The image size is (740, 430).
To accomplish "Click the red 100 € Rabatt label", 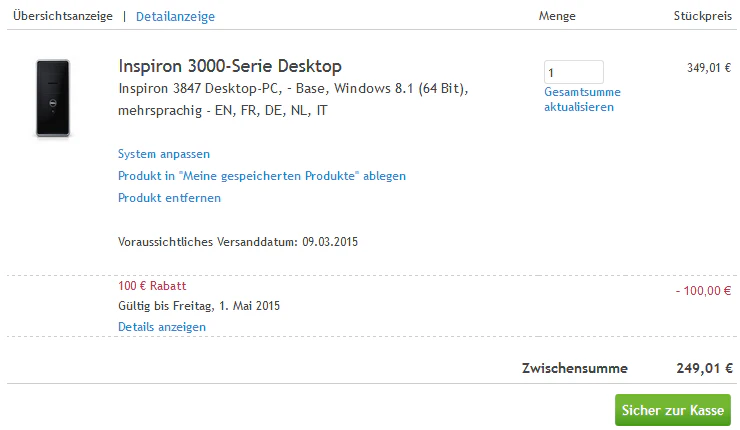I will [152, 286].
